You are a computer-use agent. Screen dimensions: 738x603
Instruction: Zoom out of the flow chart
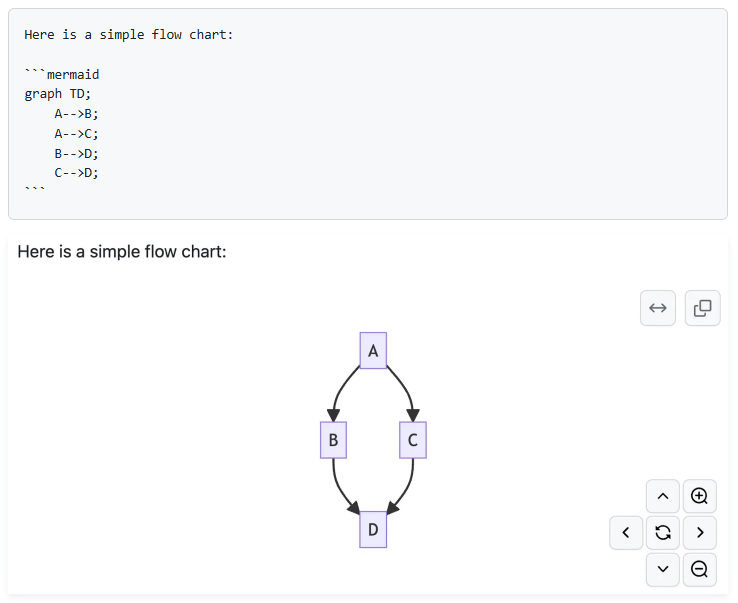click(x=699, y=569)
